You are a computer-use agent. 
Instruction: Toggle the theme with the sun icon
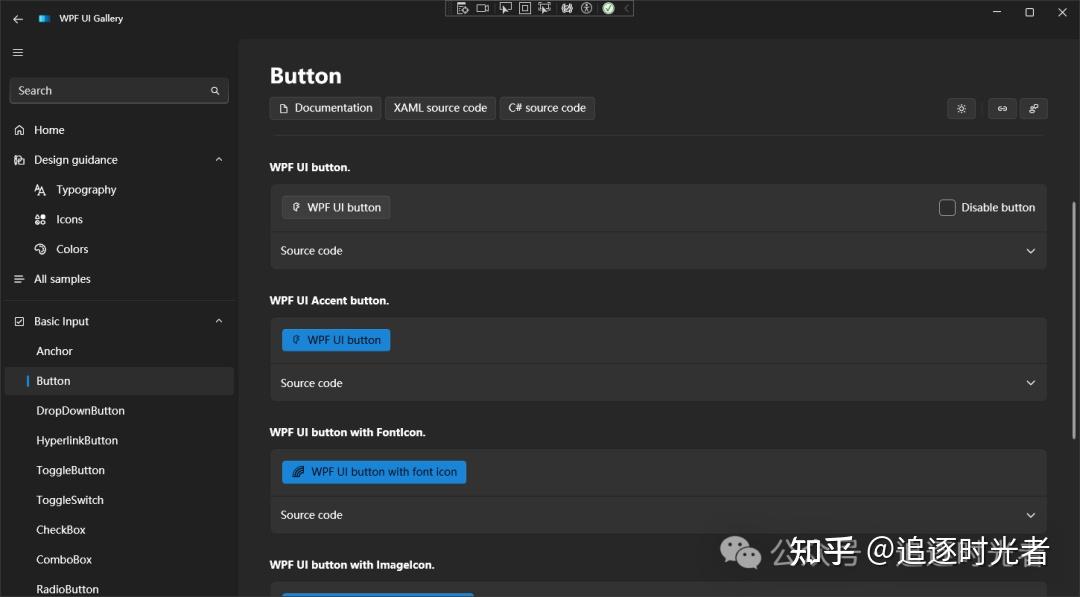click(961, 108)
